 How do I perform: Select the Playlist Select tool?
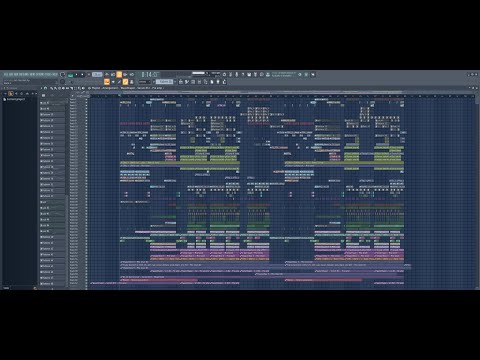click(76, 88)
